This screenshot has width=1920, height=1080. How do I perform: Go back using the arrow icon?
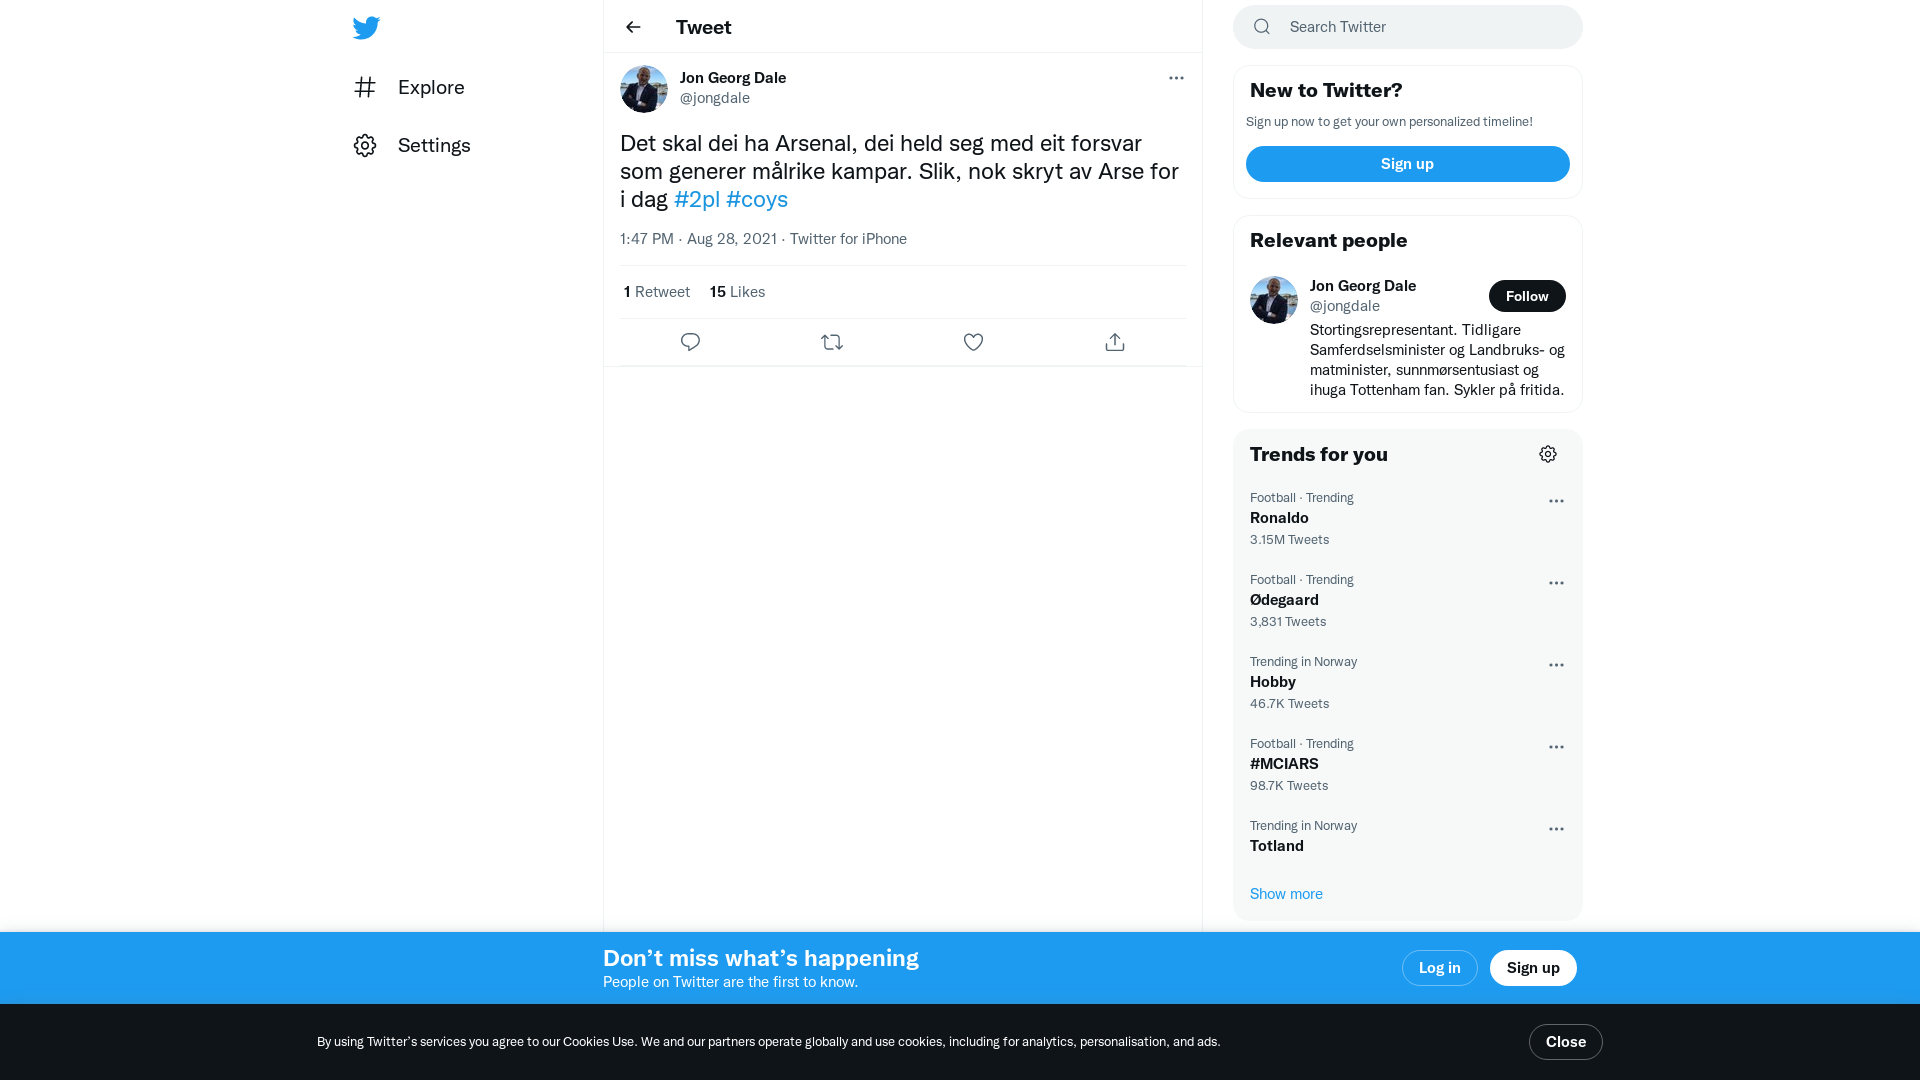click(x=633, y=27)
